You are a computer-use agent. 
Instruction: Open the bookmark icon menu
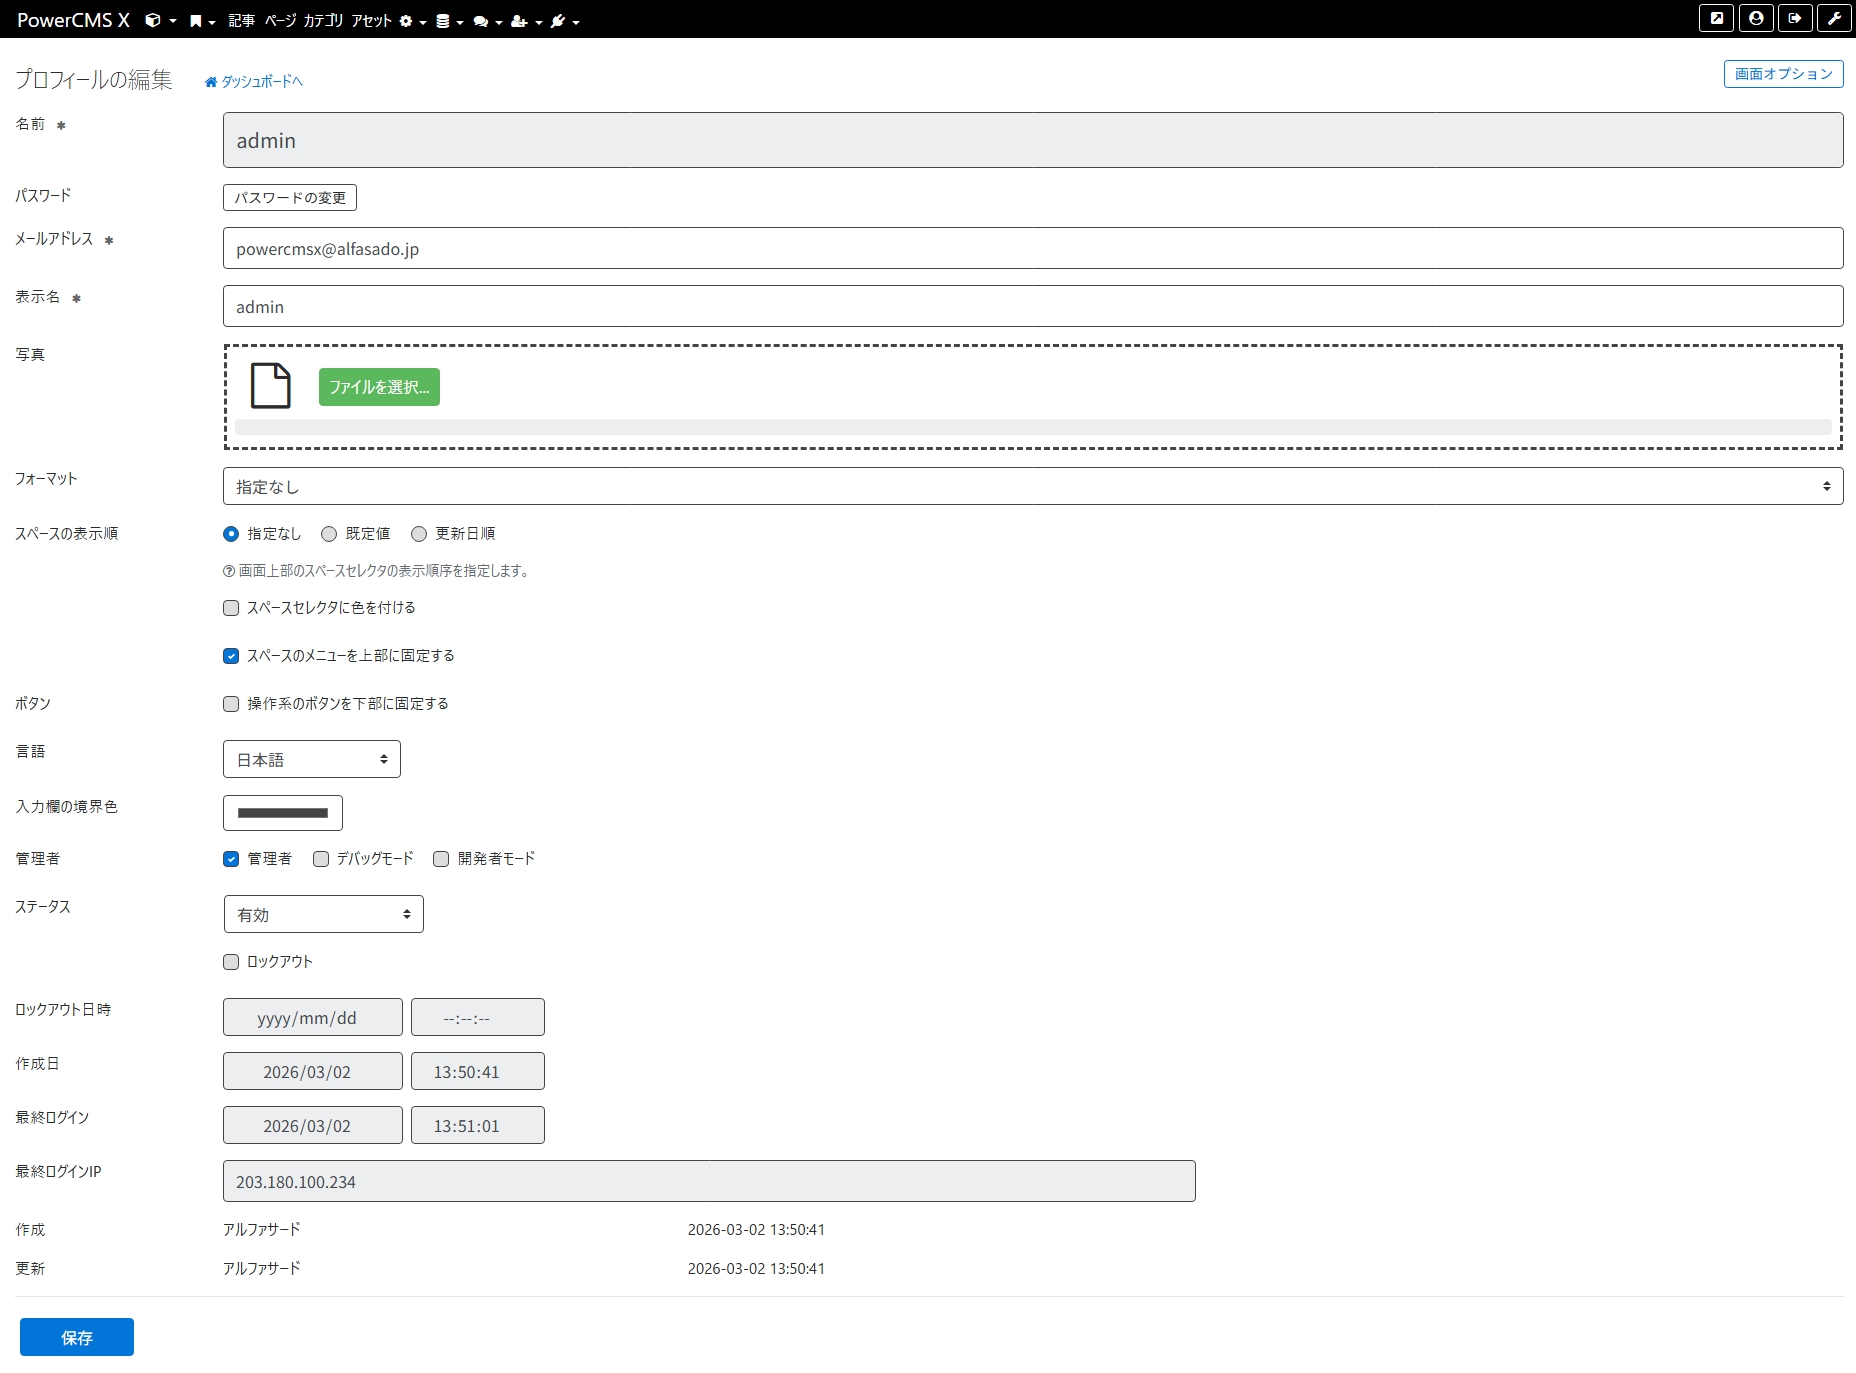(196, 20)
